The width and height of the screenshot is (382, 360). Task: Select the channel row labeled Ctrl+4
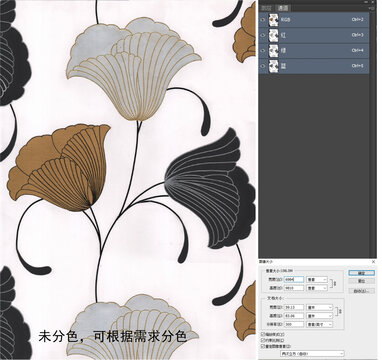[314, 51]
